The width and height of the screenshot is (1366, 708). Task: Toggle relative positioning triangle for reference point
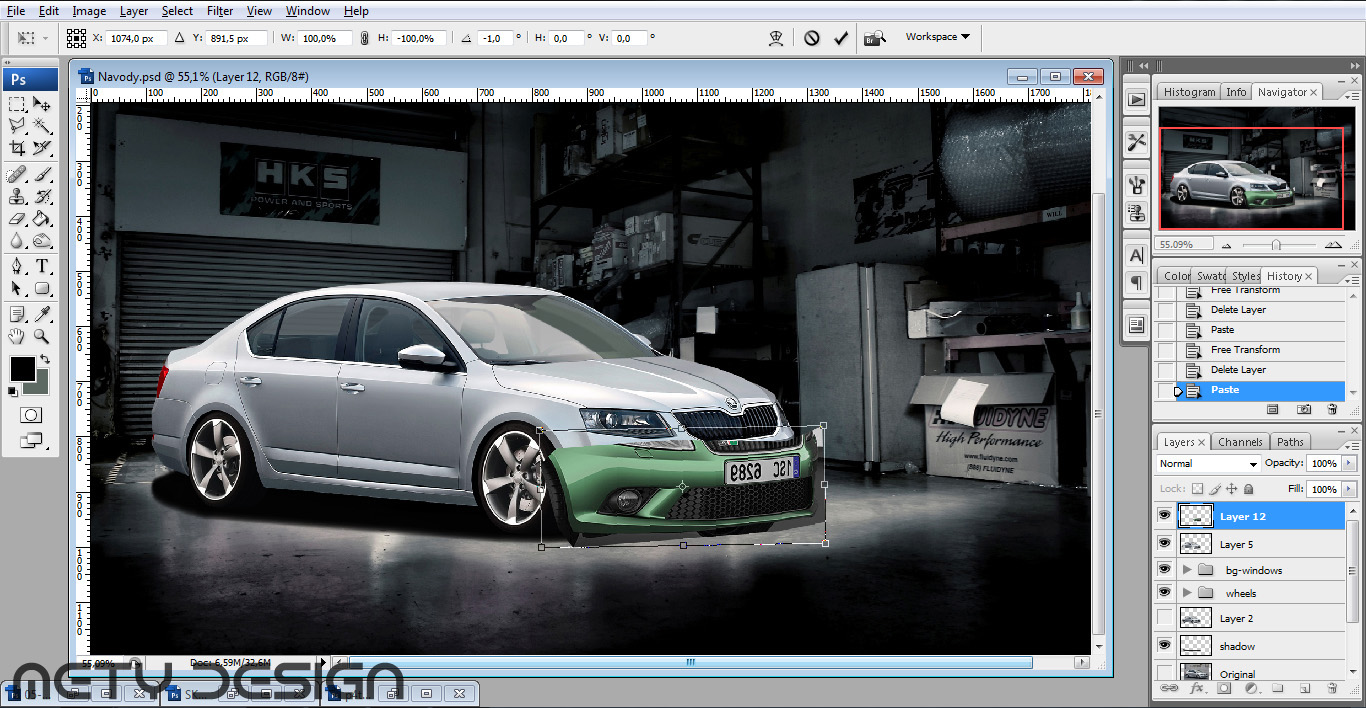coord(179,38)
